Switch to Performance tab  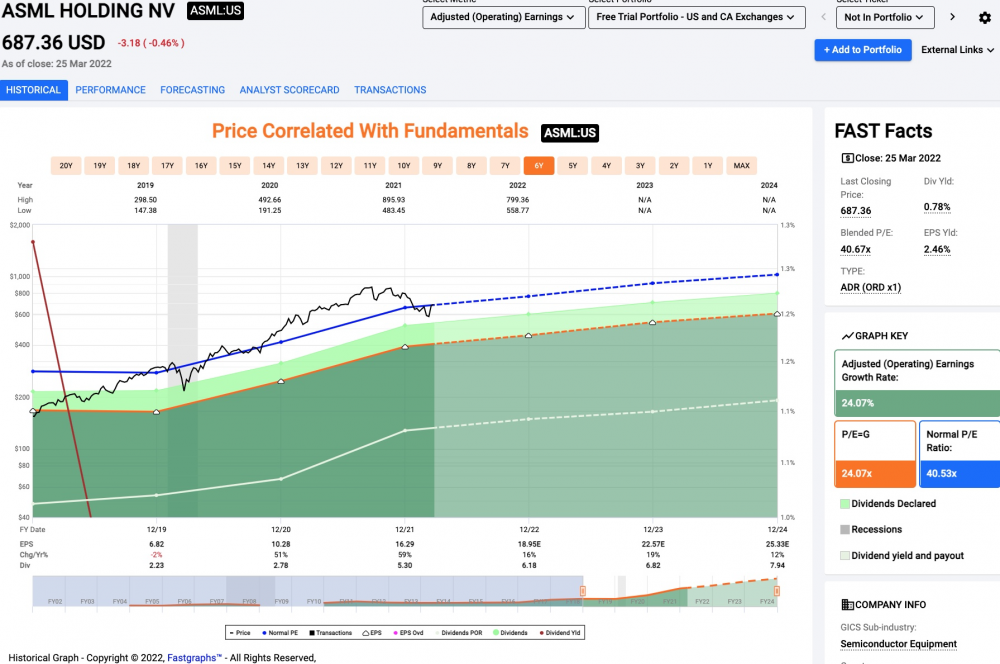(110, 90)
